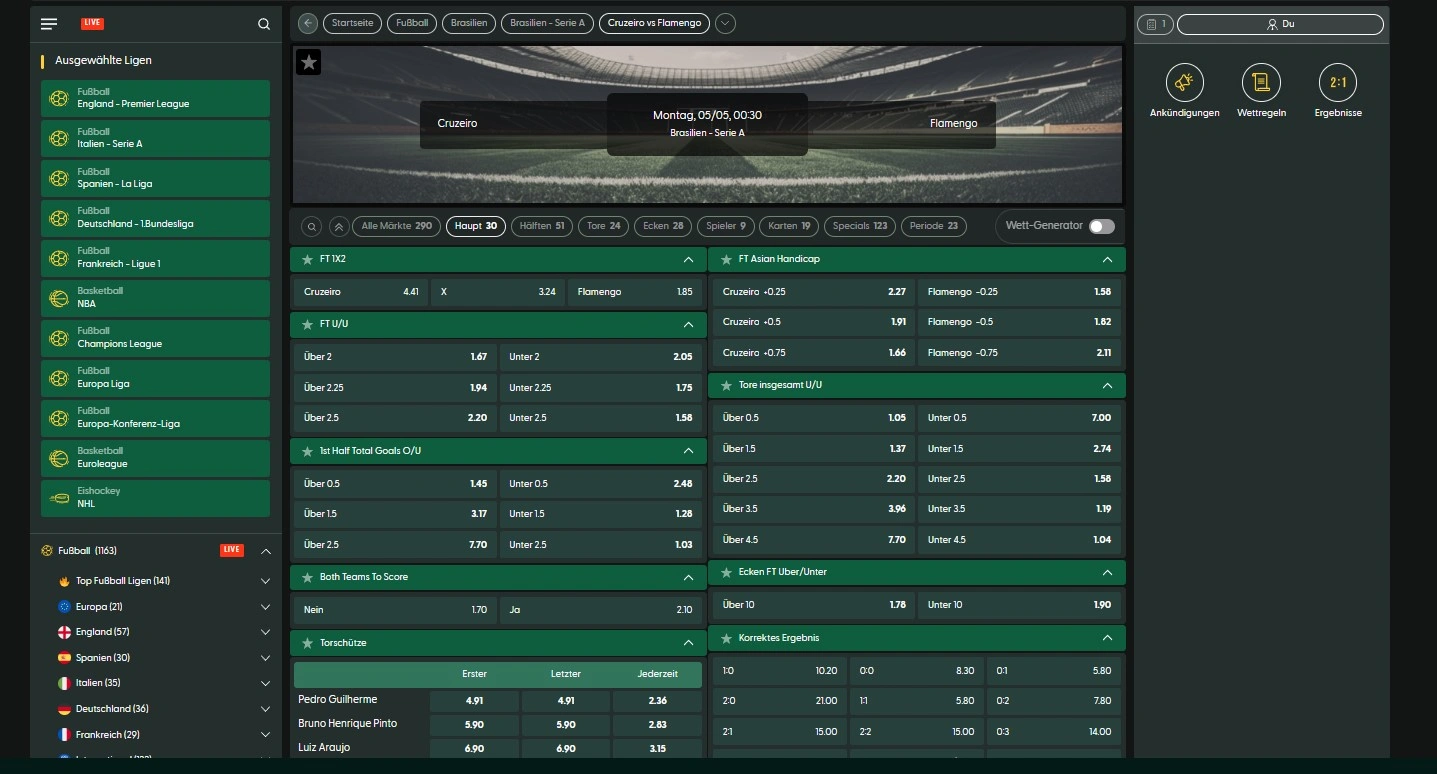Screen dimensions: 1437x774
Task: Click the market search icon beside Alle Märkte
Action: click(312, 226)
